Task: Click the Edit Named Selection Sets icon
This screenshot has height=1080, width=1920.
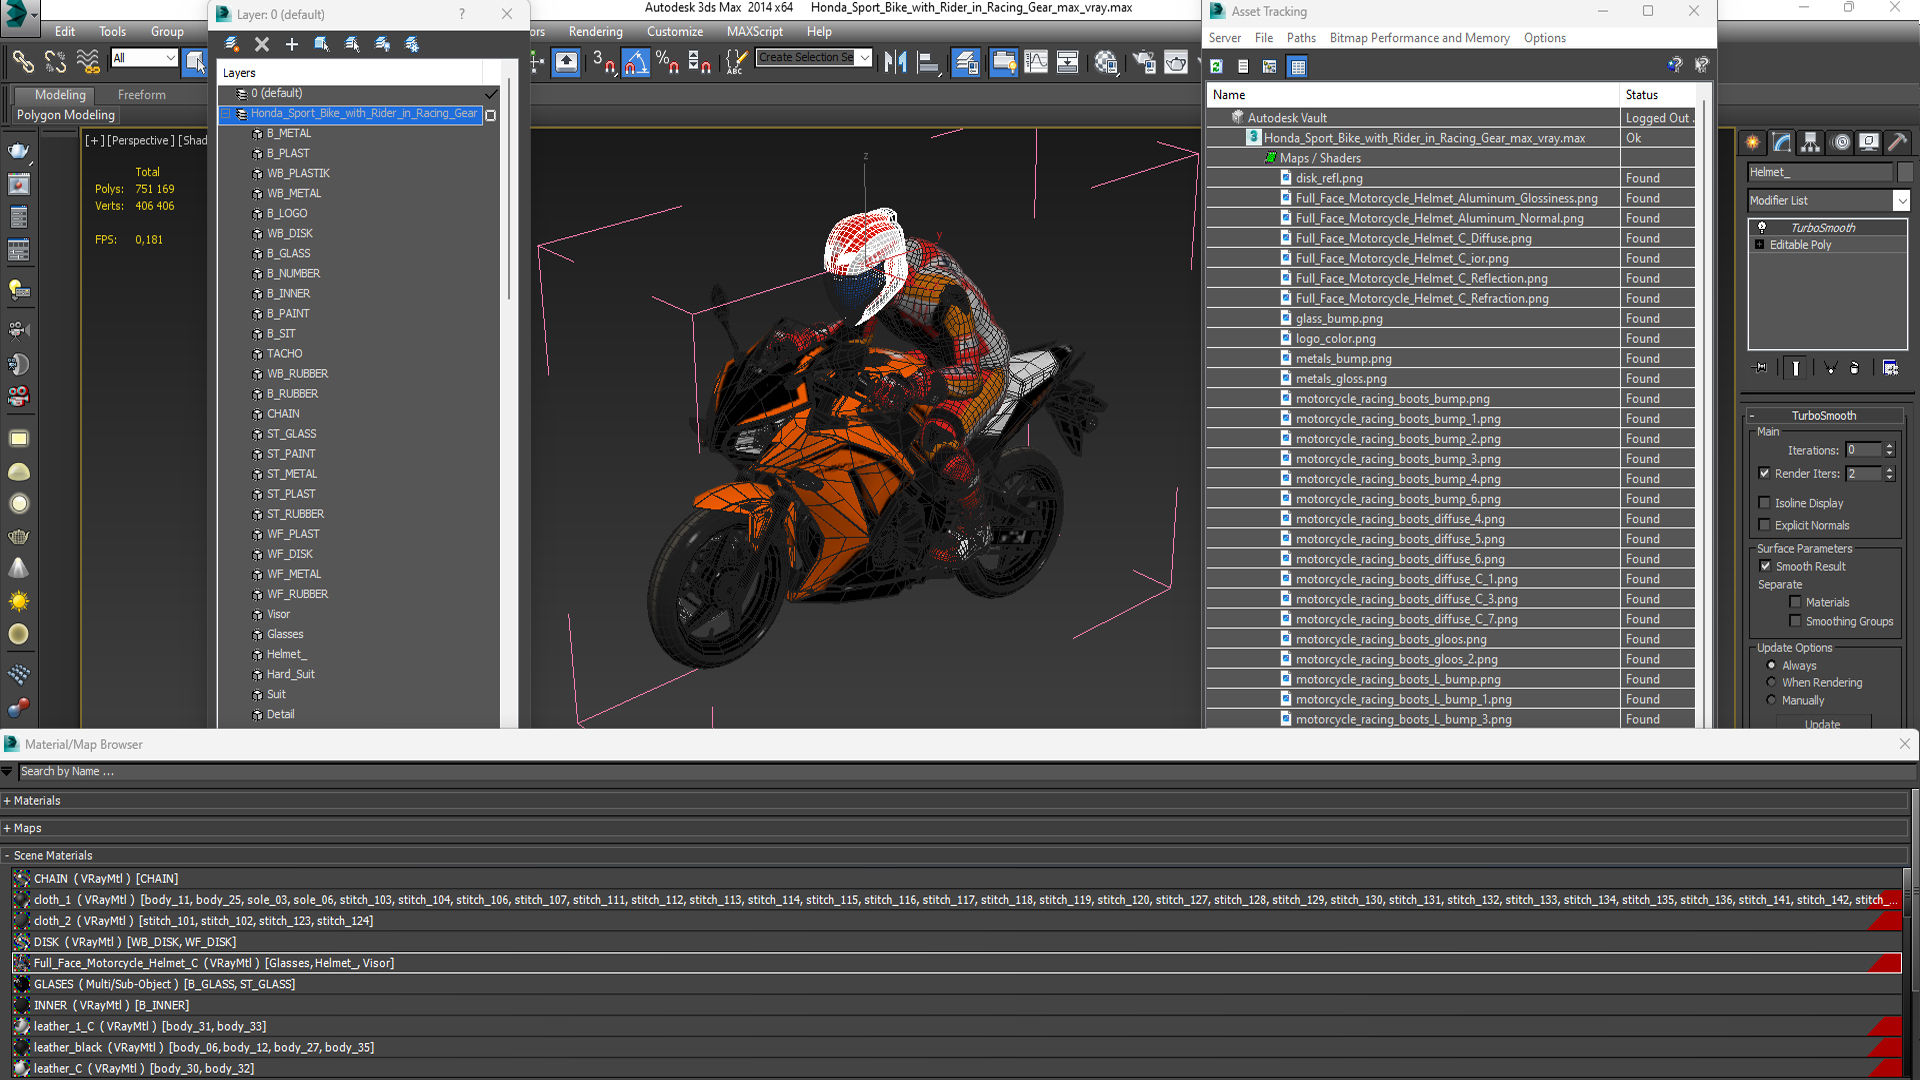Action: point(735,63)
